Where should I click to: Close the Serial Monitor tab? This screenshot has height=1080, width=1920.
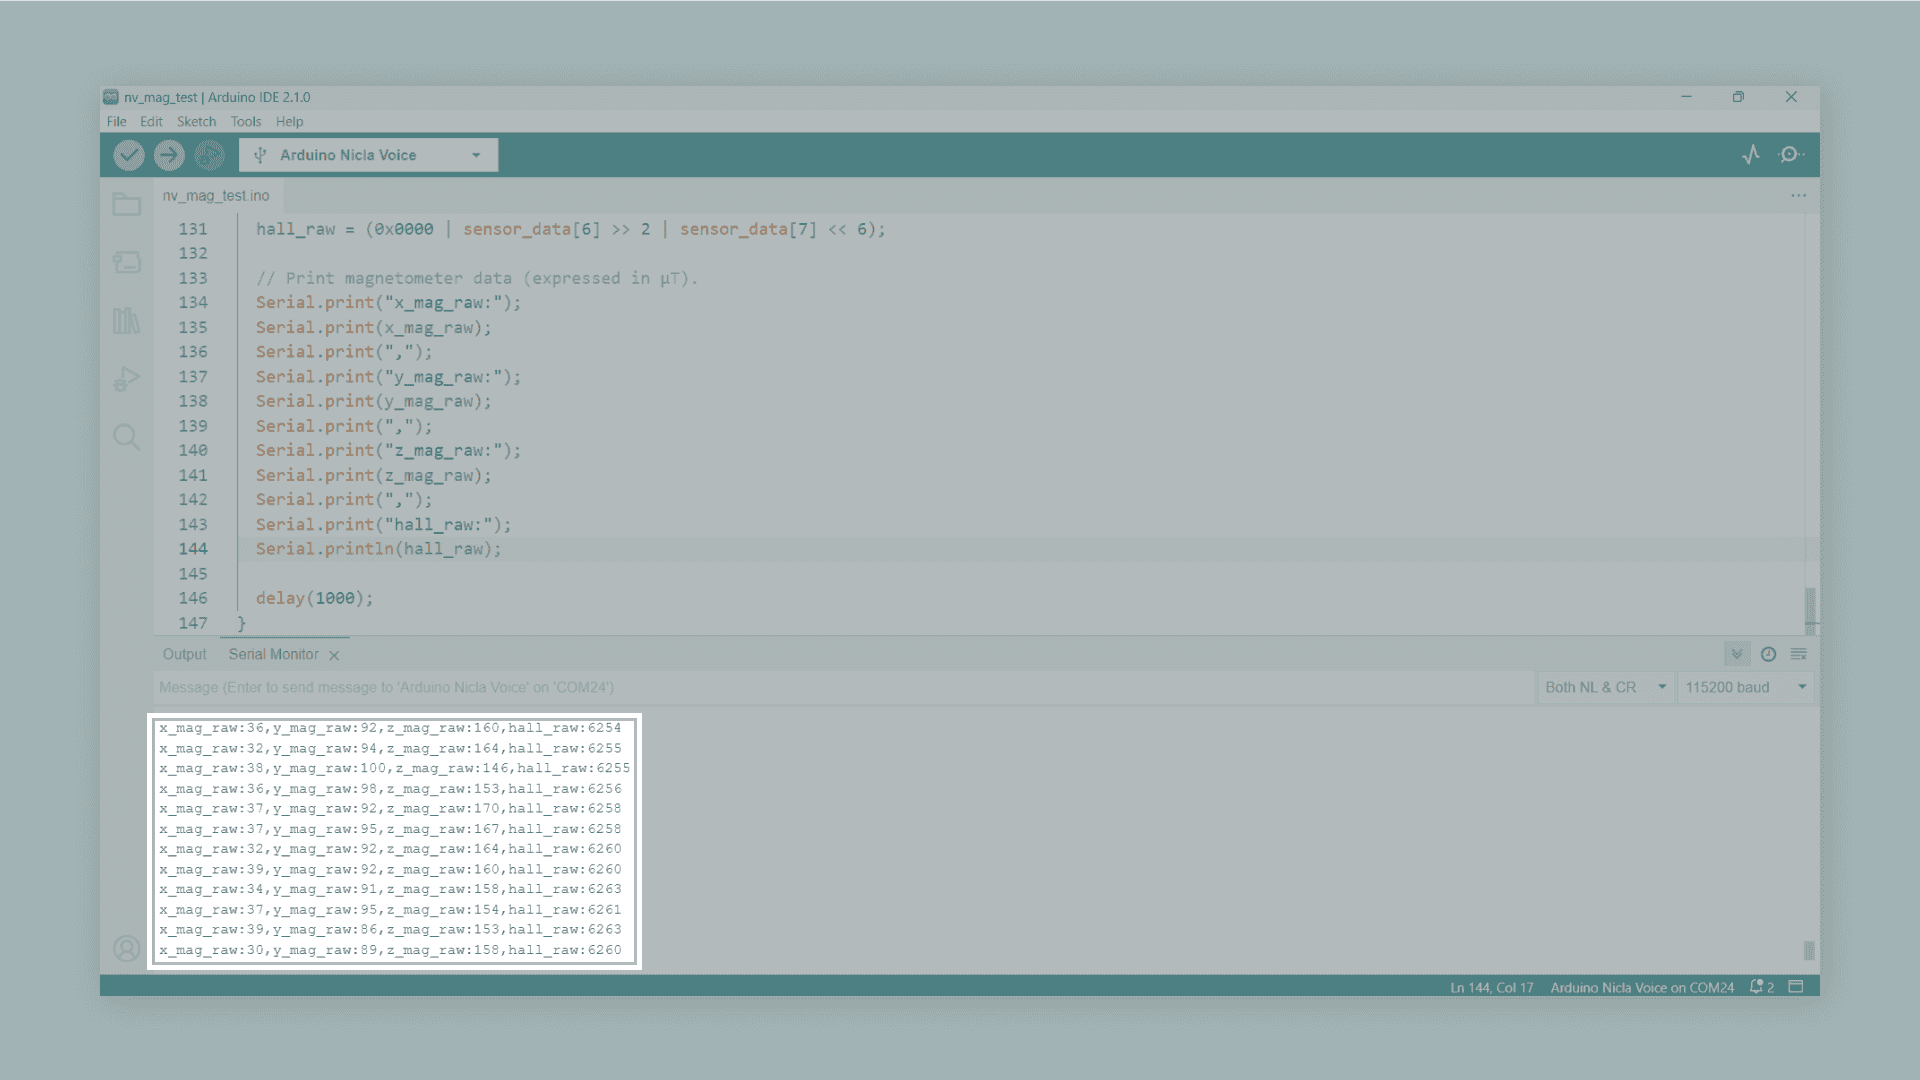coord(334,655)
